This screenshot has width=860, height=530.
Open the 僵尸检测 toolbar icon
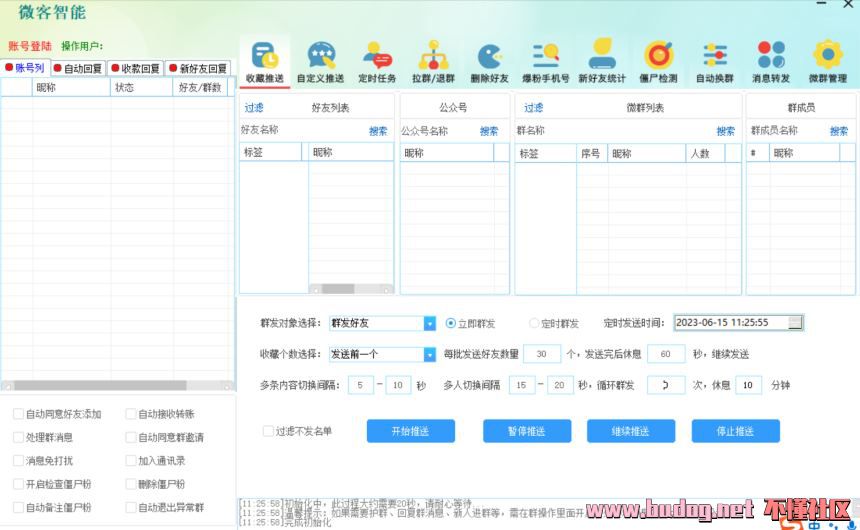pos(658,61)
